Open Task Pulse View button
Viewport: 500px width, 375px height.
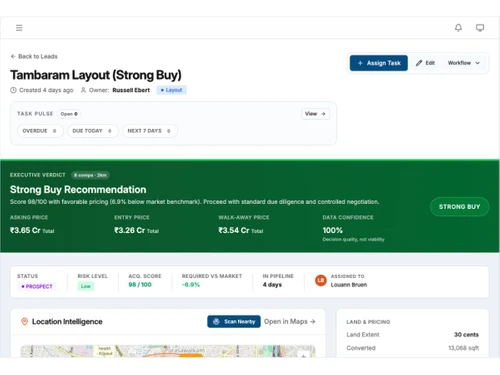click(x=315, y=114)
